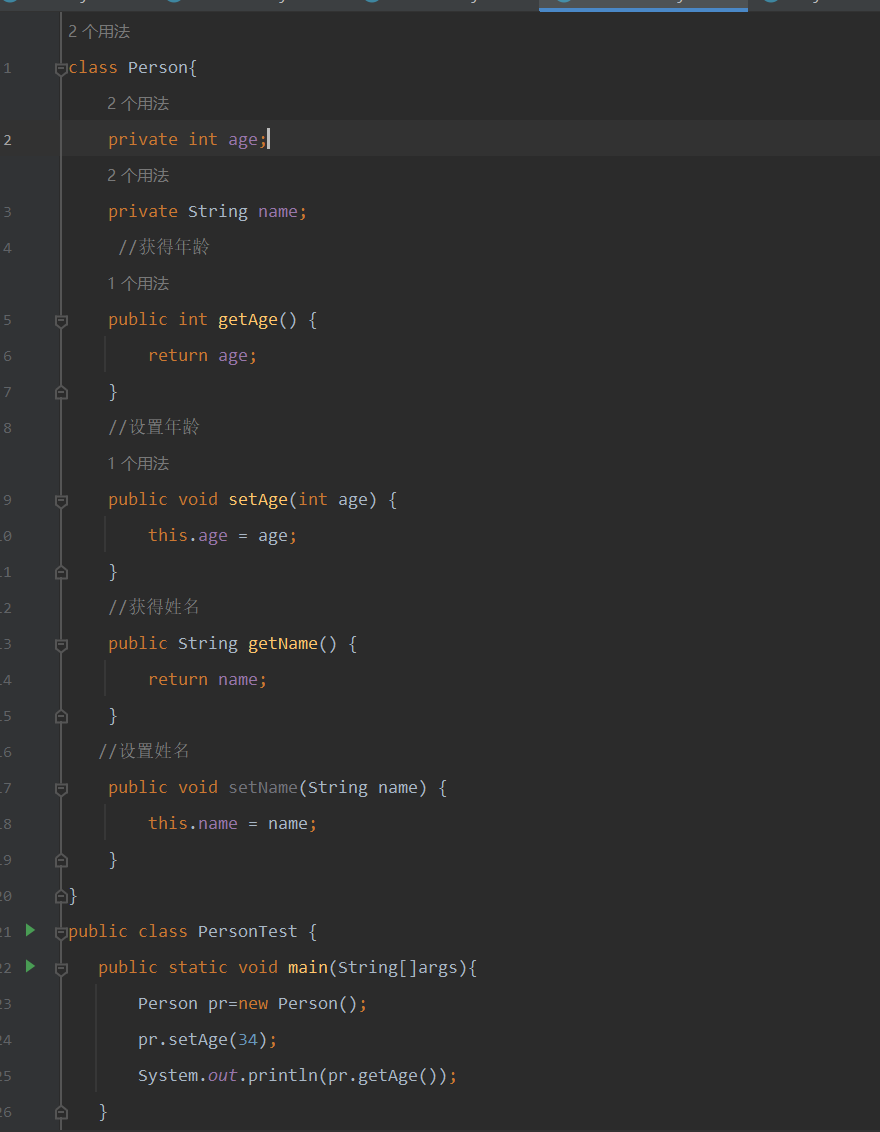Open the '2 个用法' hint above private String name
Image resolution: width=880 pixels, height=1132 pixels.
(x=138, y=175)
